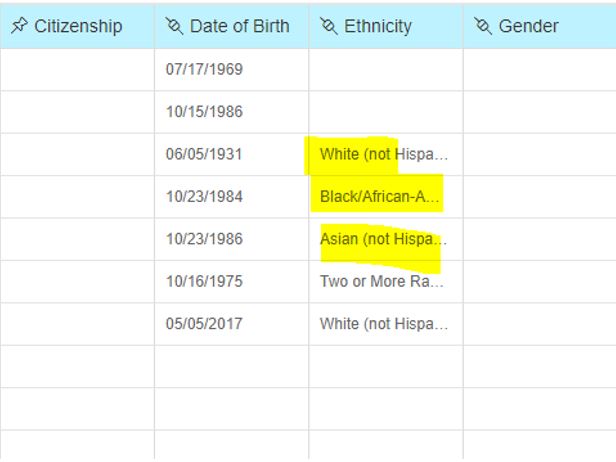Viewport: 616px width, 462px height.
Task: Click the crossed pin icon beside Gender
Action: click(x=483, y=26)
